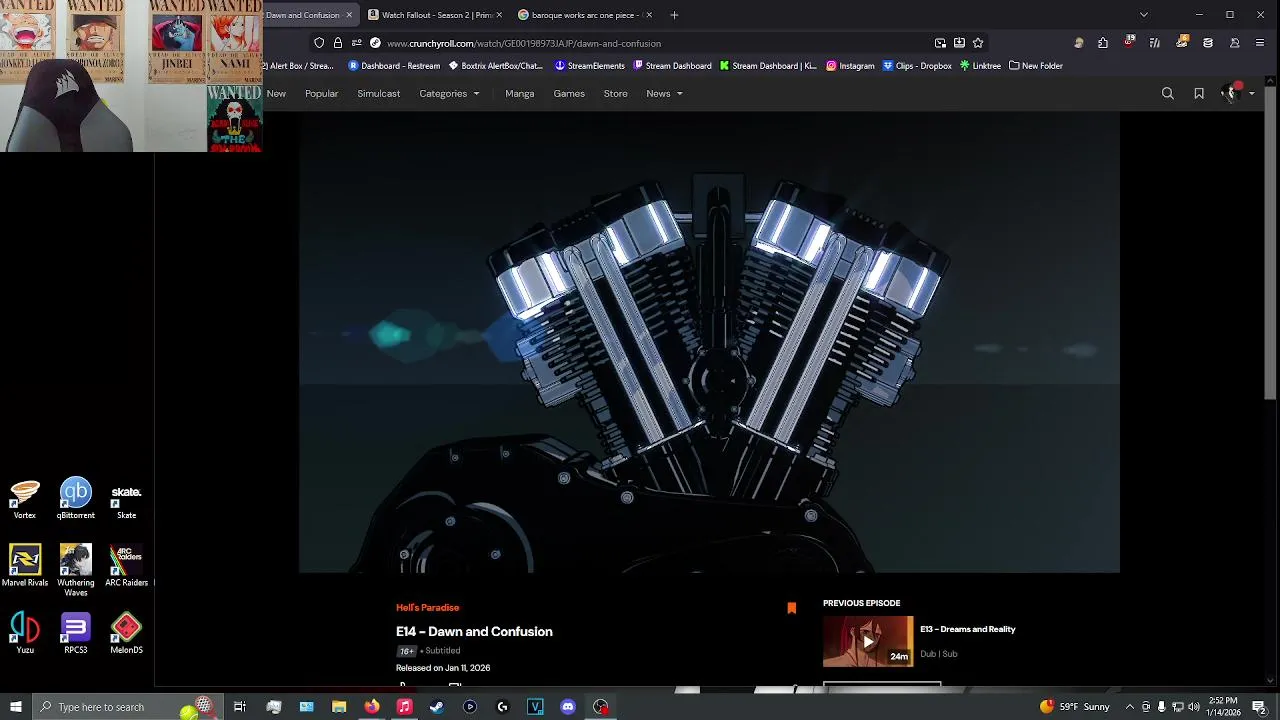Go to the Popular page
The width and height of the screenshot is (1280, 720).
(x=321, y=93)
